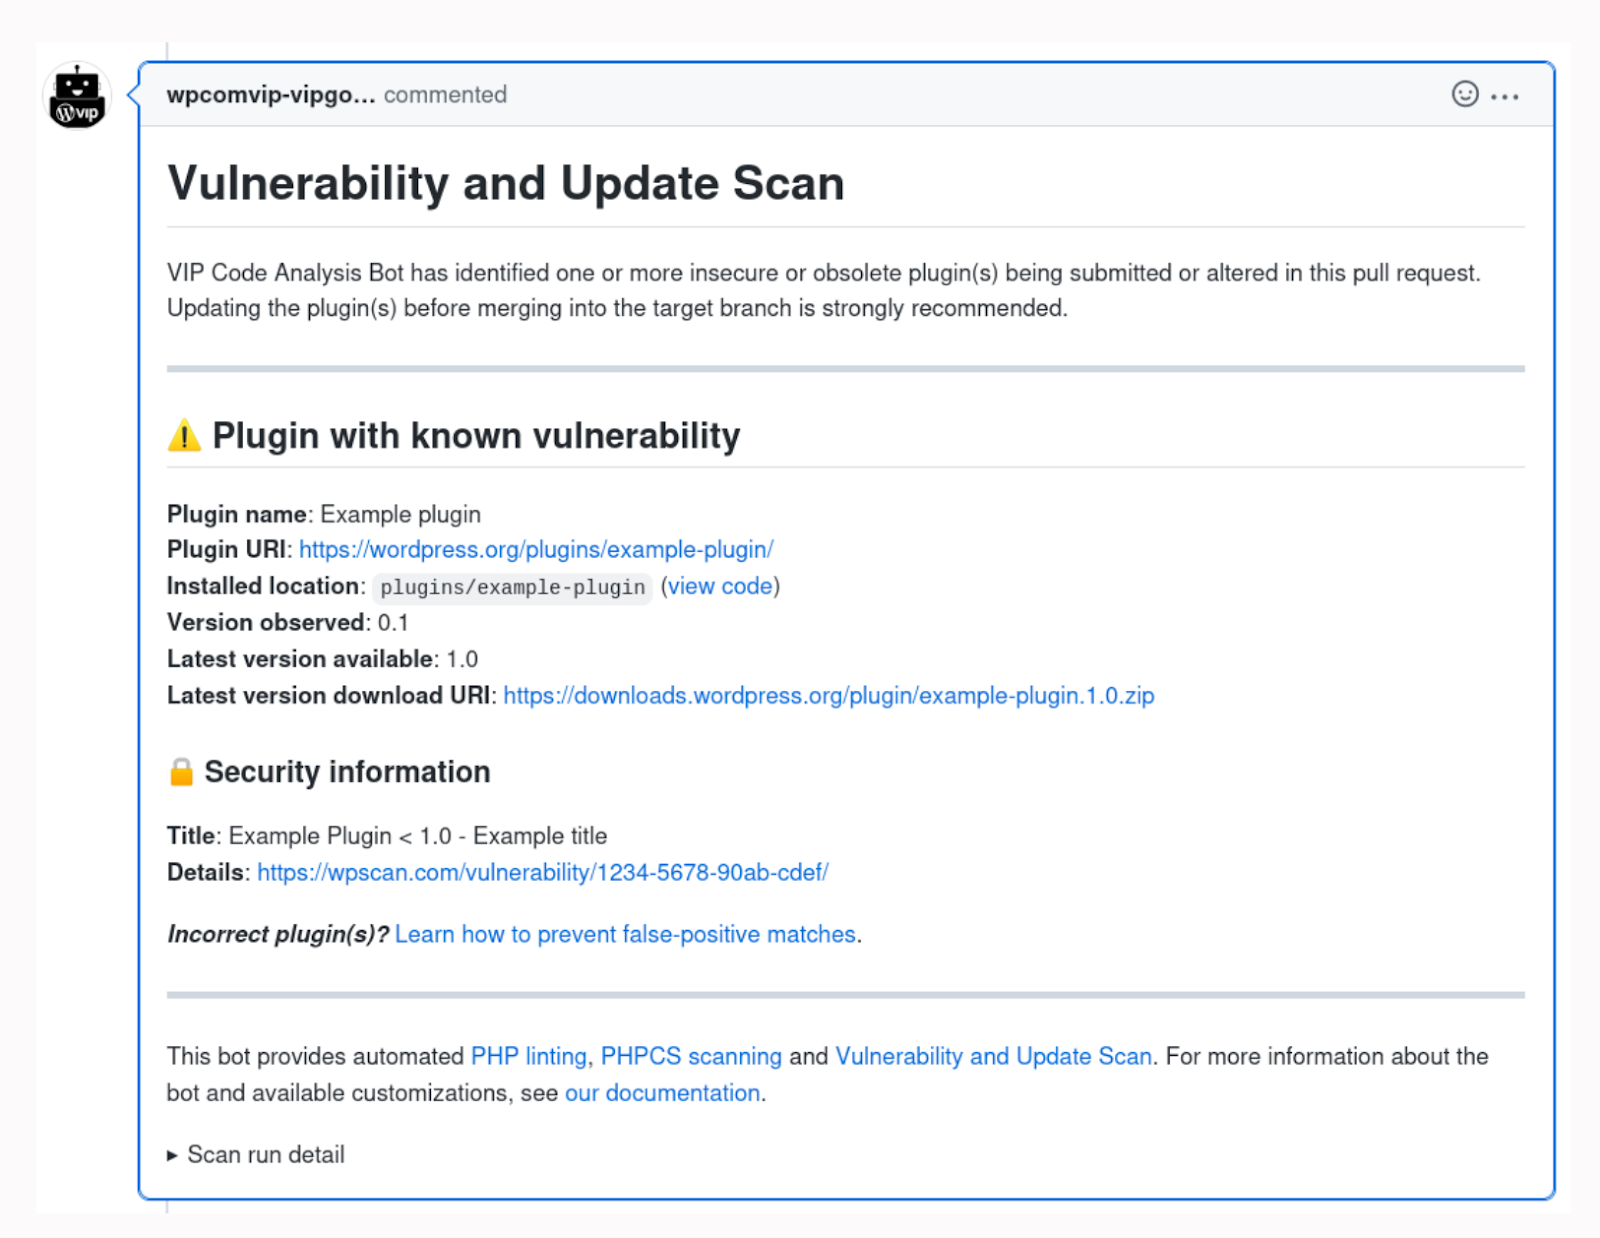Select the plugins/example-plugin code snippet

click(x=510, y=587)
